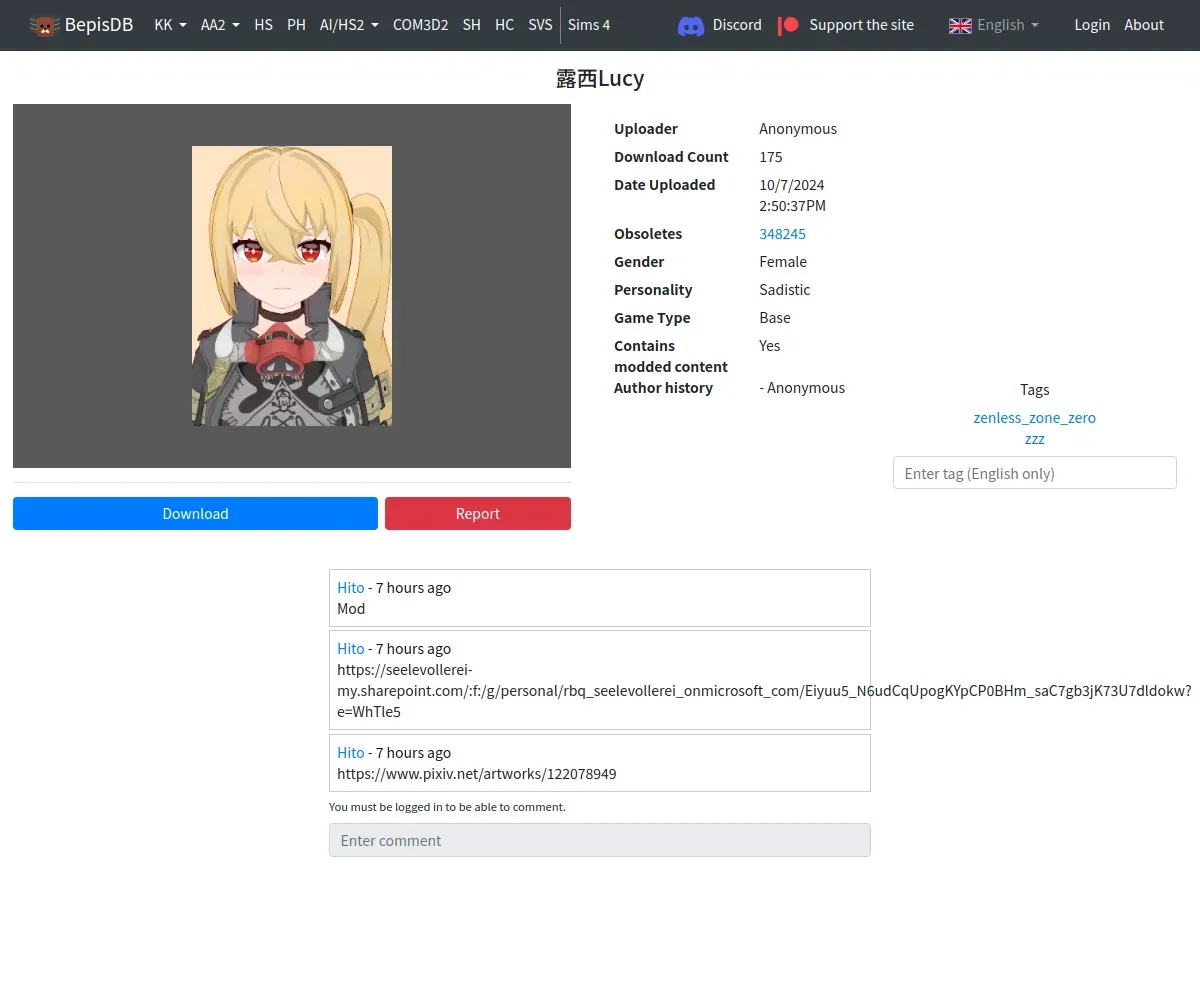Click the UK flag language icon

click(960, 25)
